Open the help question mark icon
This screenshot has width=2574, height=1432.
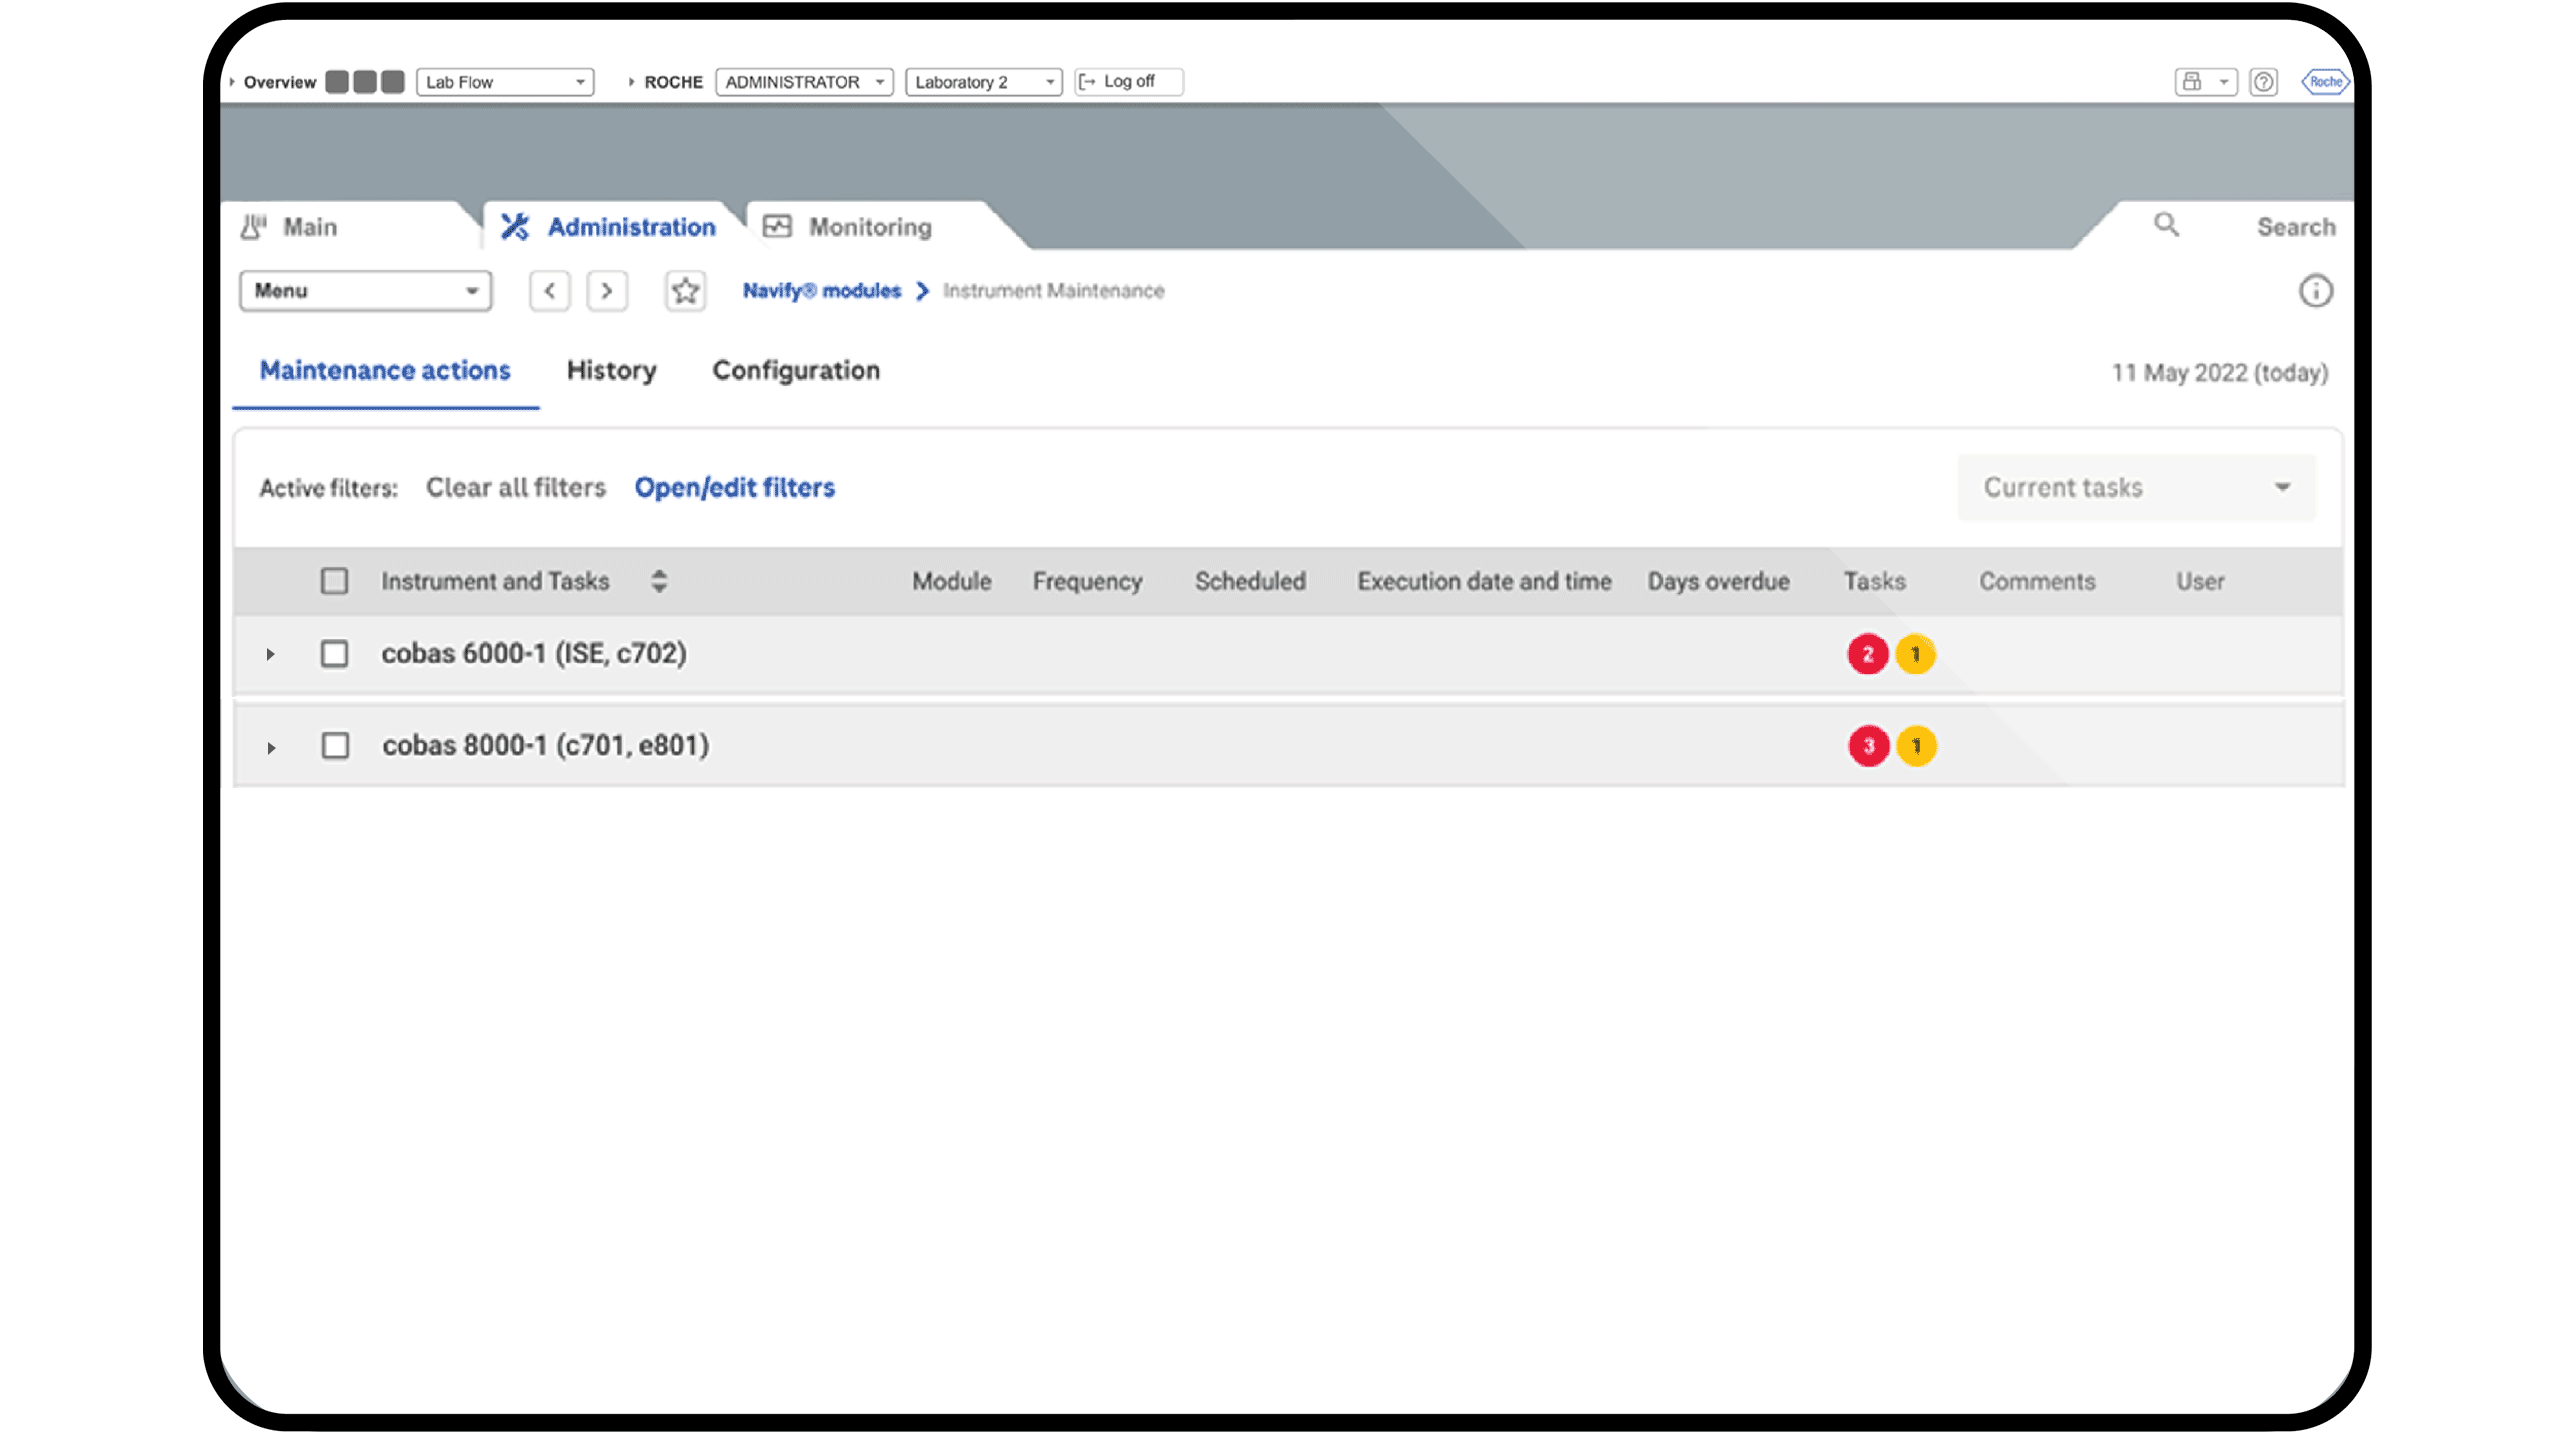pos(2264,82)
